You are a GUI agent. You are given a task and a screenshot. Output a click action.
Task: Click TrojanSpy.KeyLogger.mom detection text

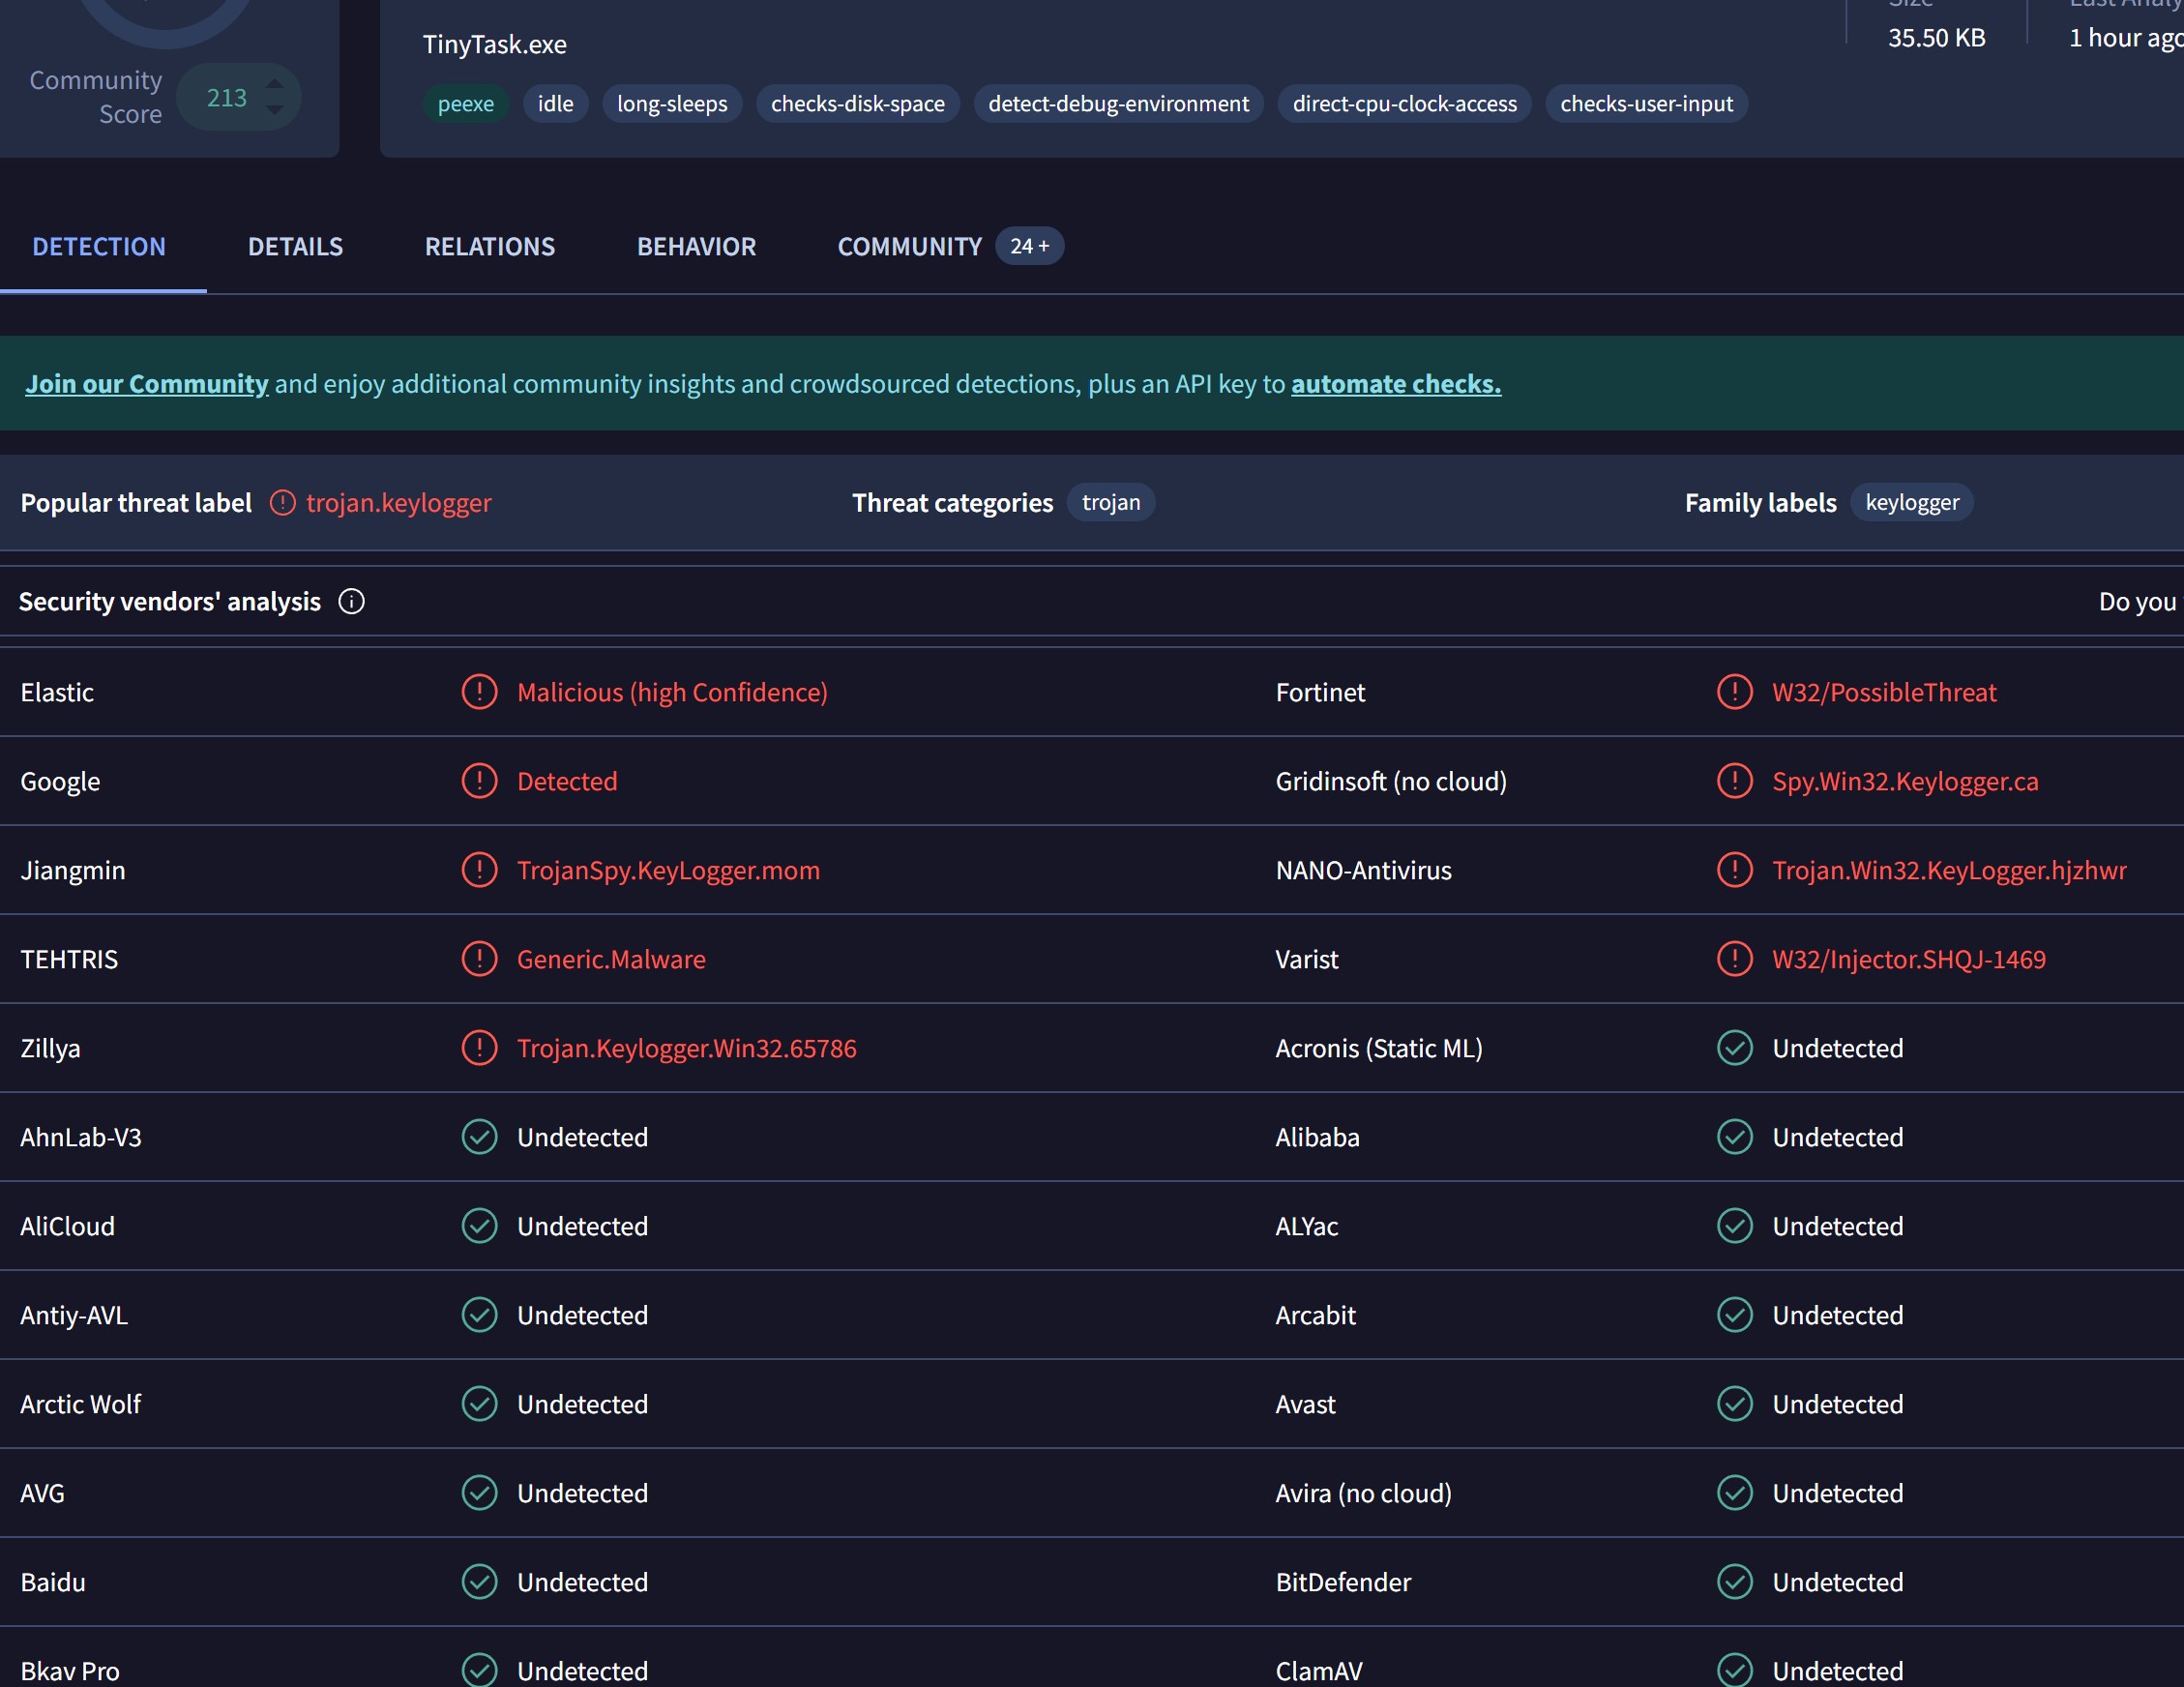pyautogui.click(x=668, y=871)
